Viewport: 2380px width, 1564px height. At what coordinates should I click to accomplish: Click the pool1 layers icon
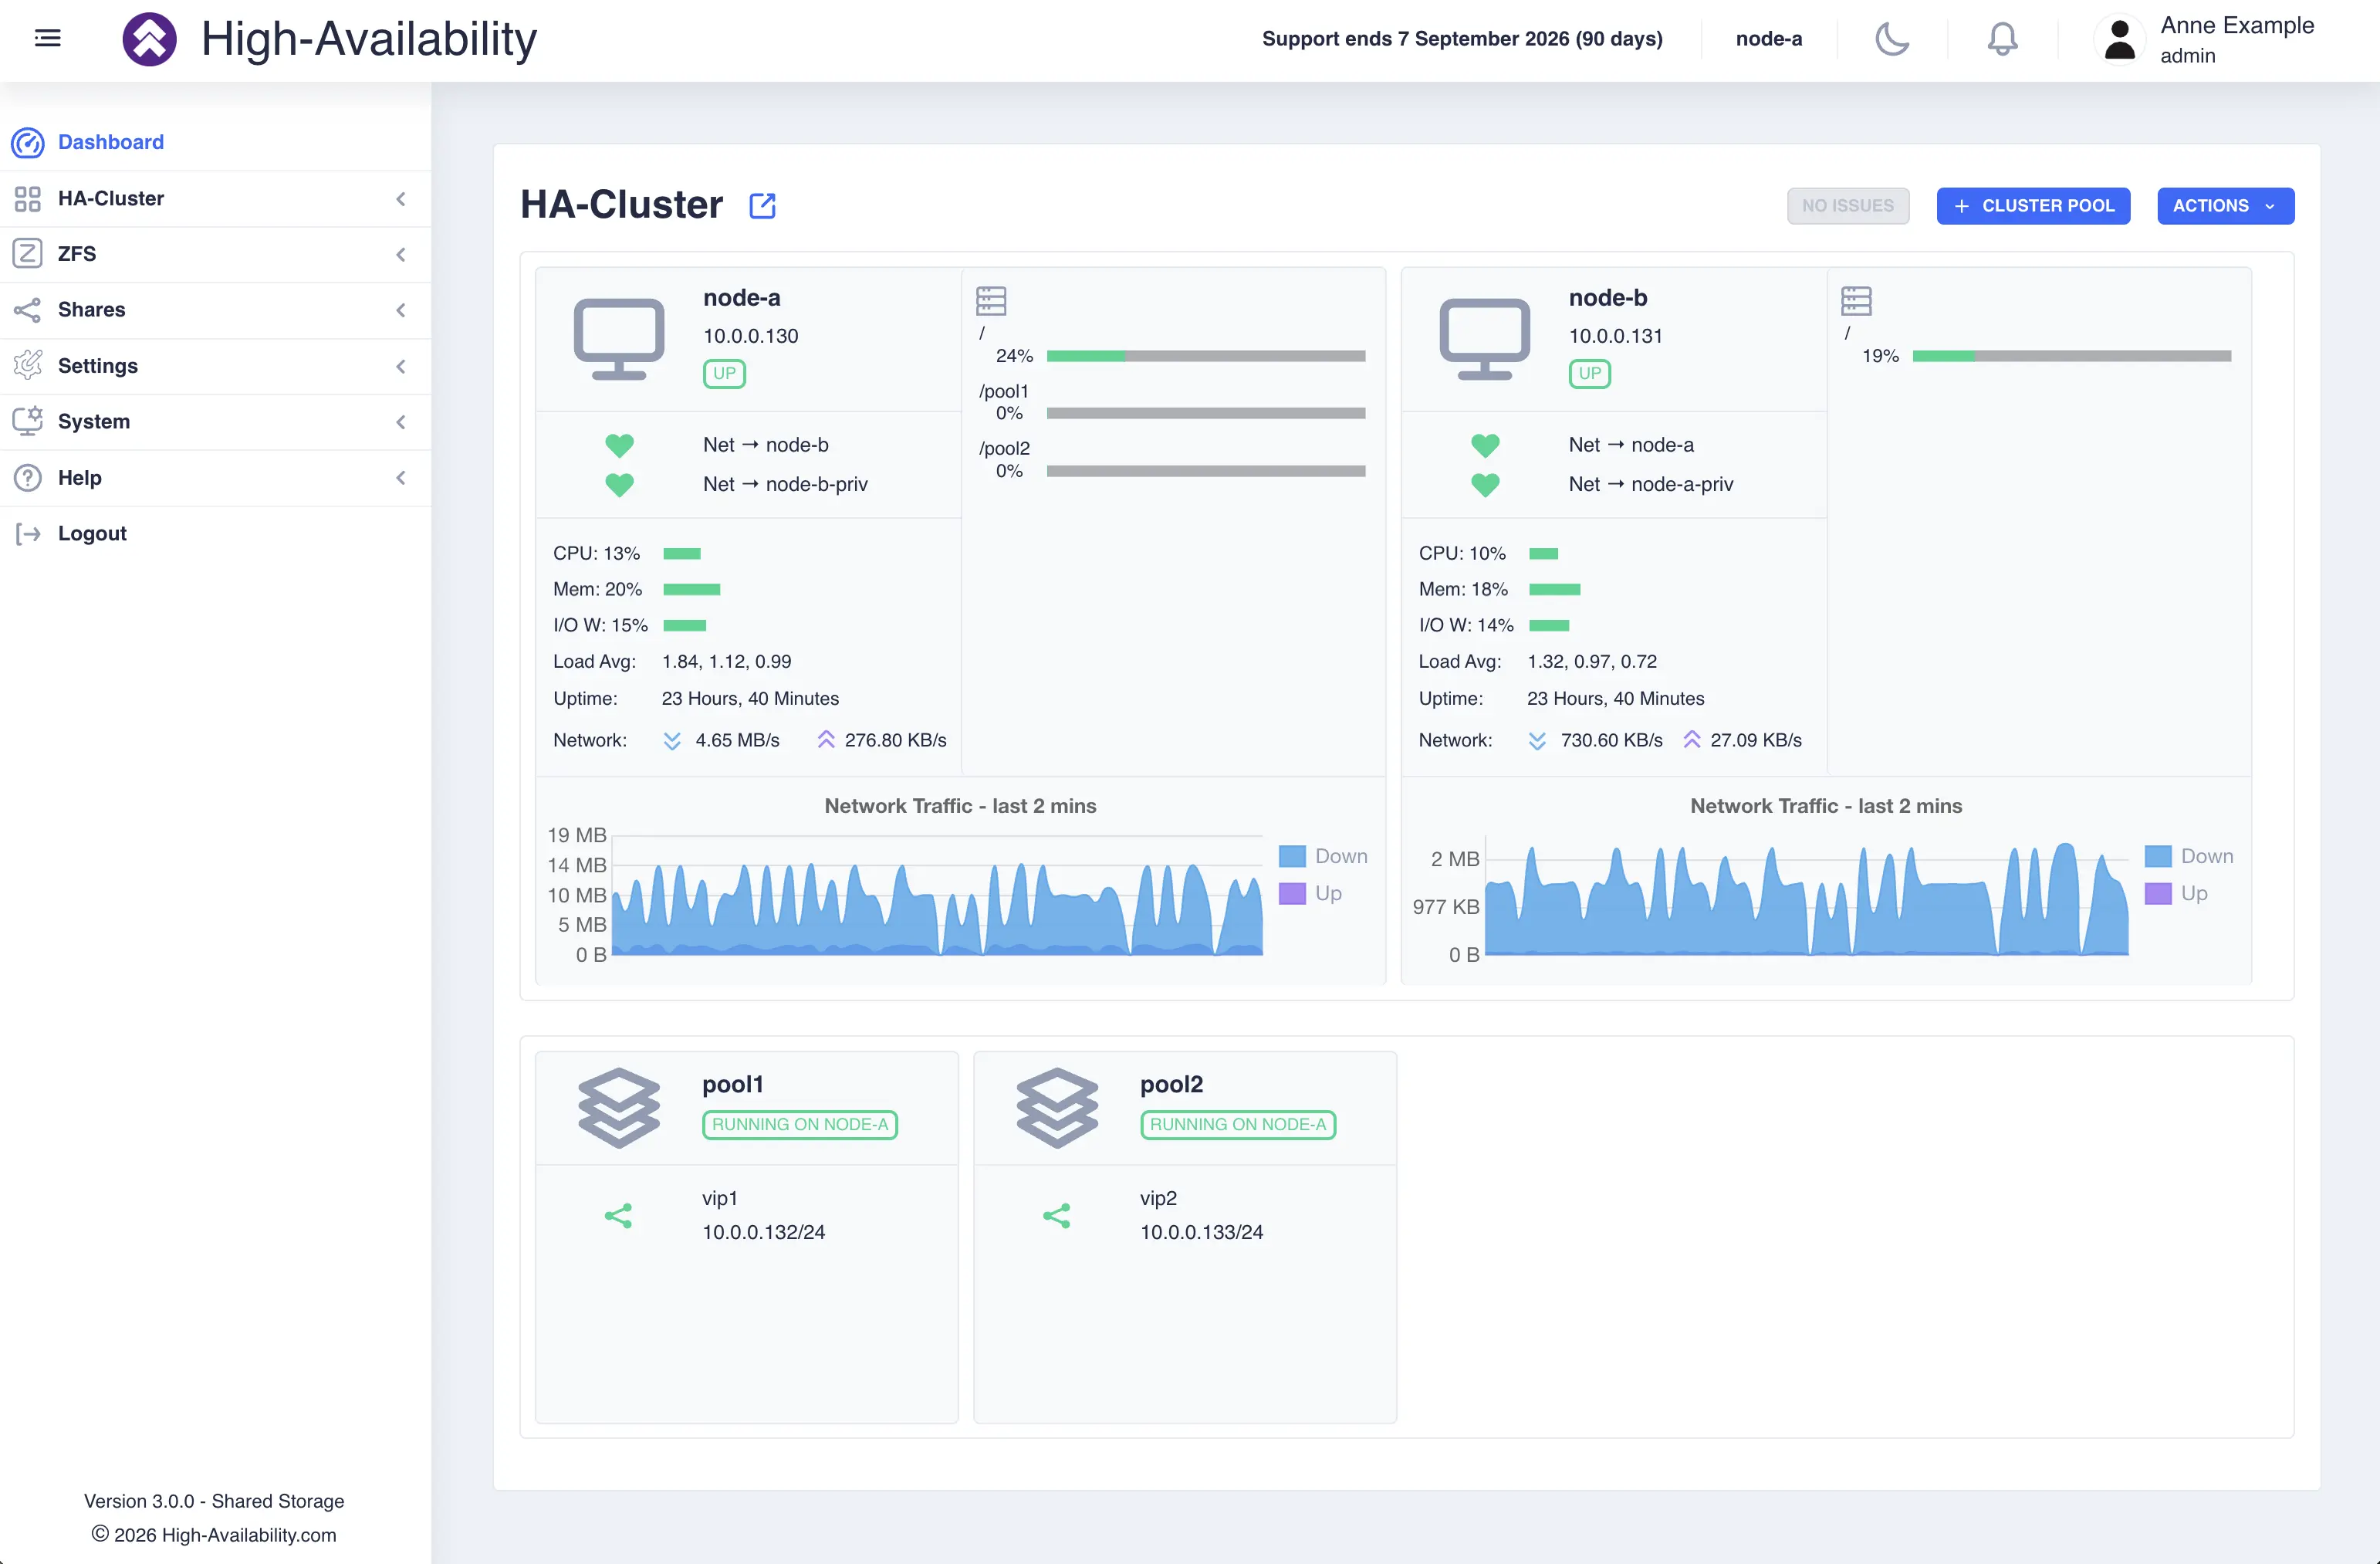[x=619, y=1108]
